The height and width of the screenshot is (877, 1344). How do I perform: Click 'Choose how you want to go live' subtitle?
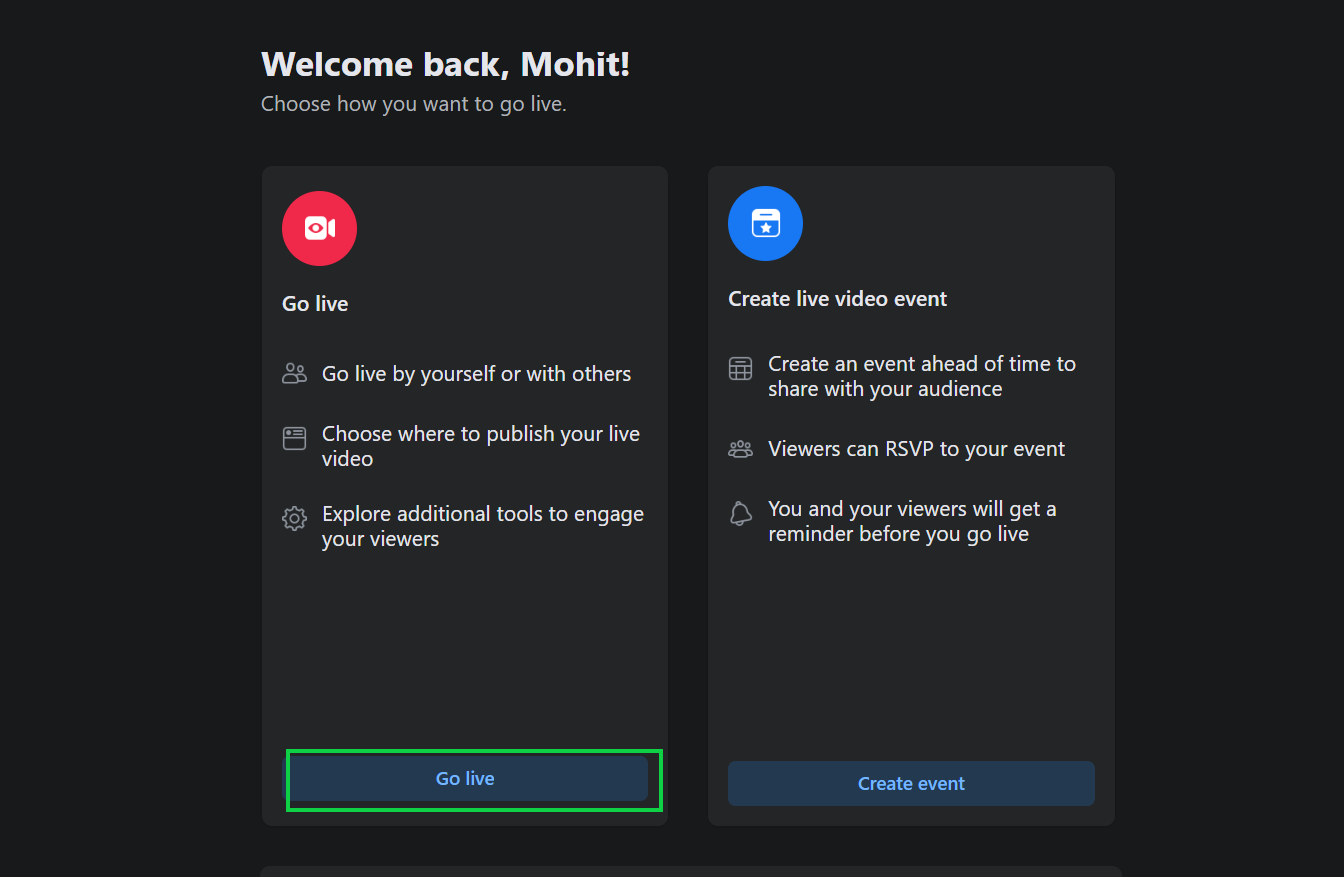click(x=413, y=104)
